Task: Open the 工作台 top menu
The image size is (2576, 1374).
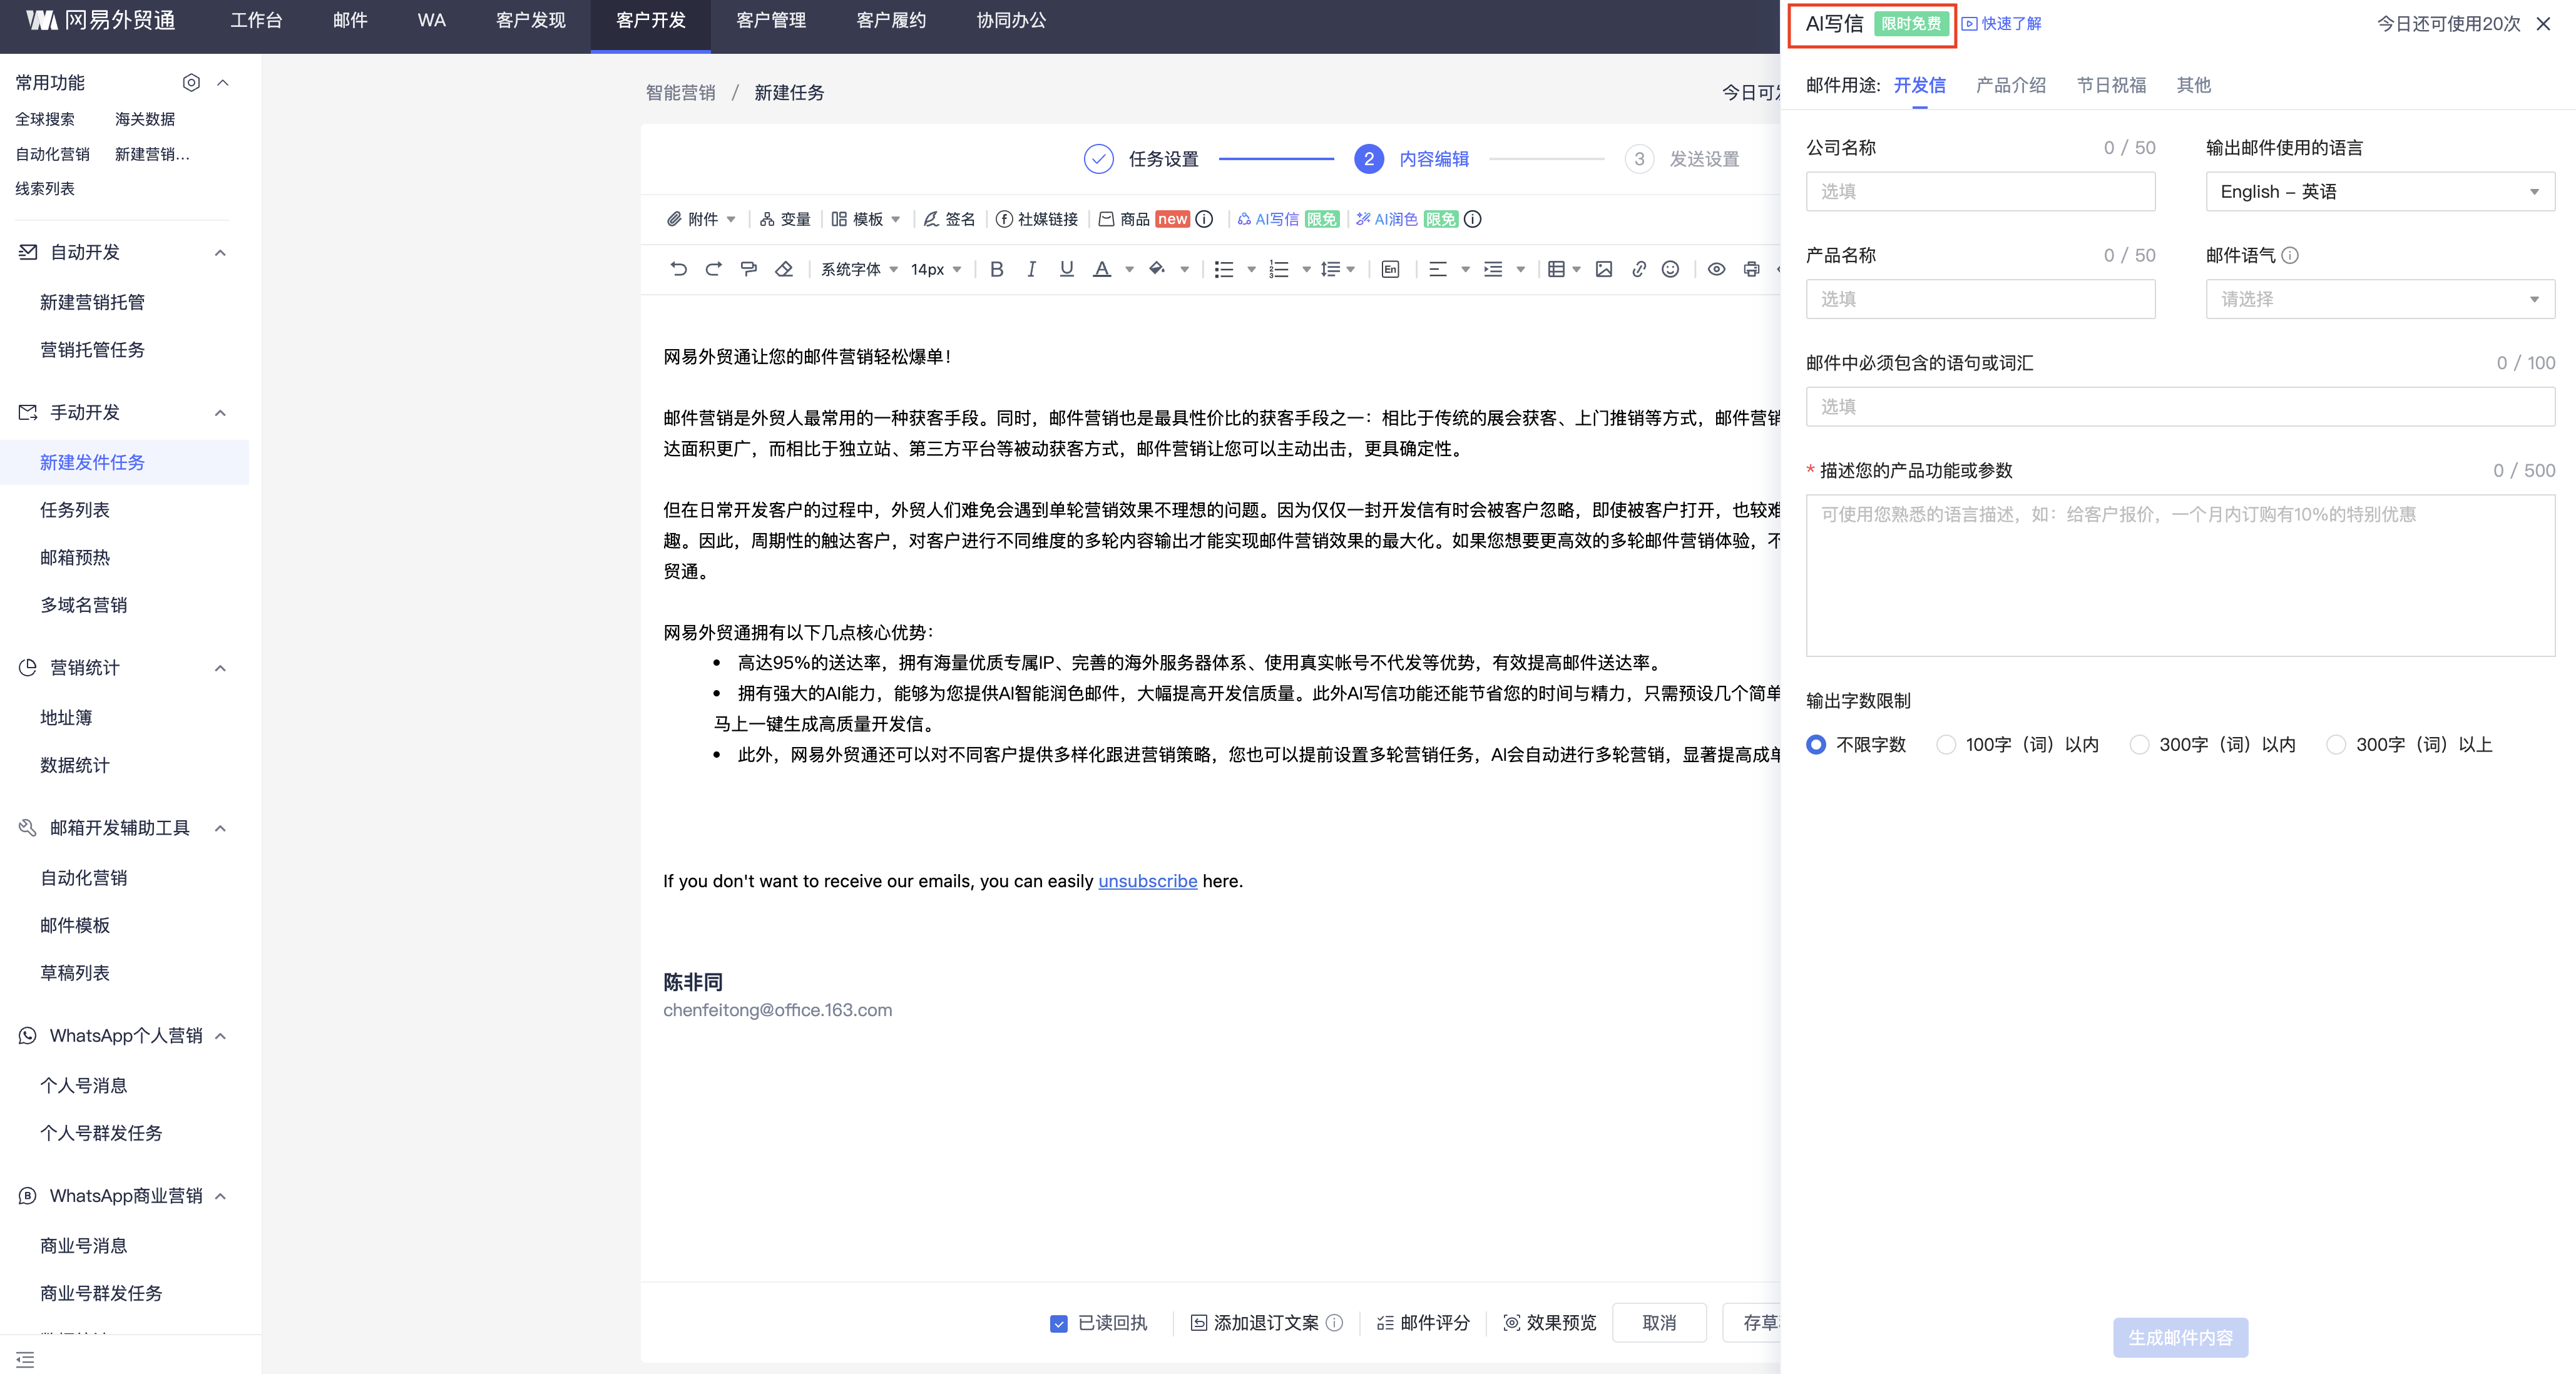Action: (256, 20)
